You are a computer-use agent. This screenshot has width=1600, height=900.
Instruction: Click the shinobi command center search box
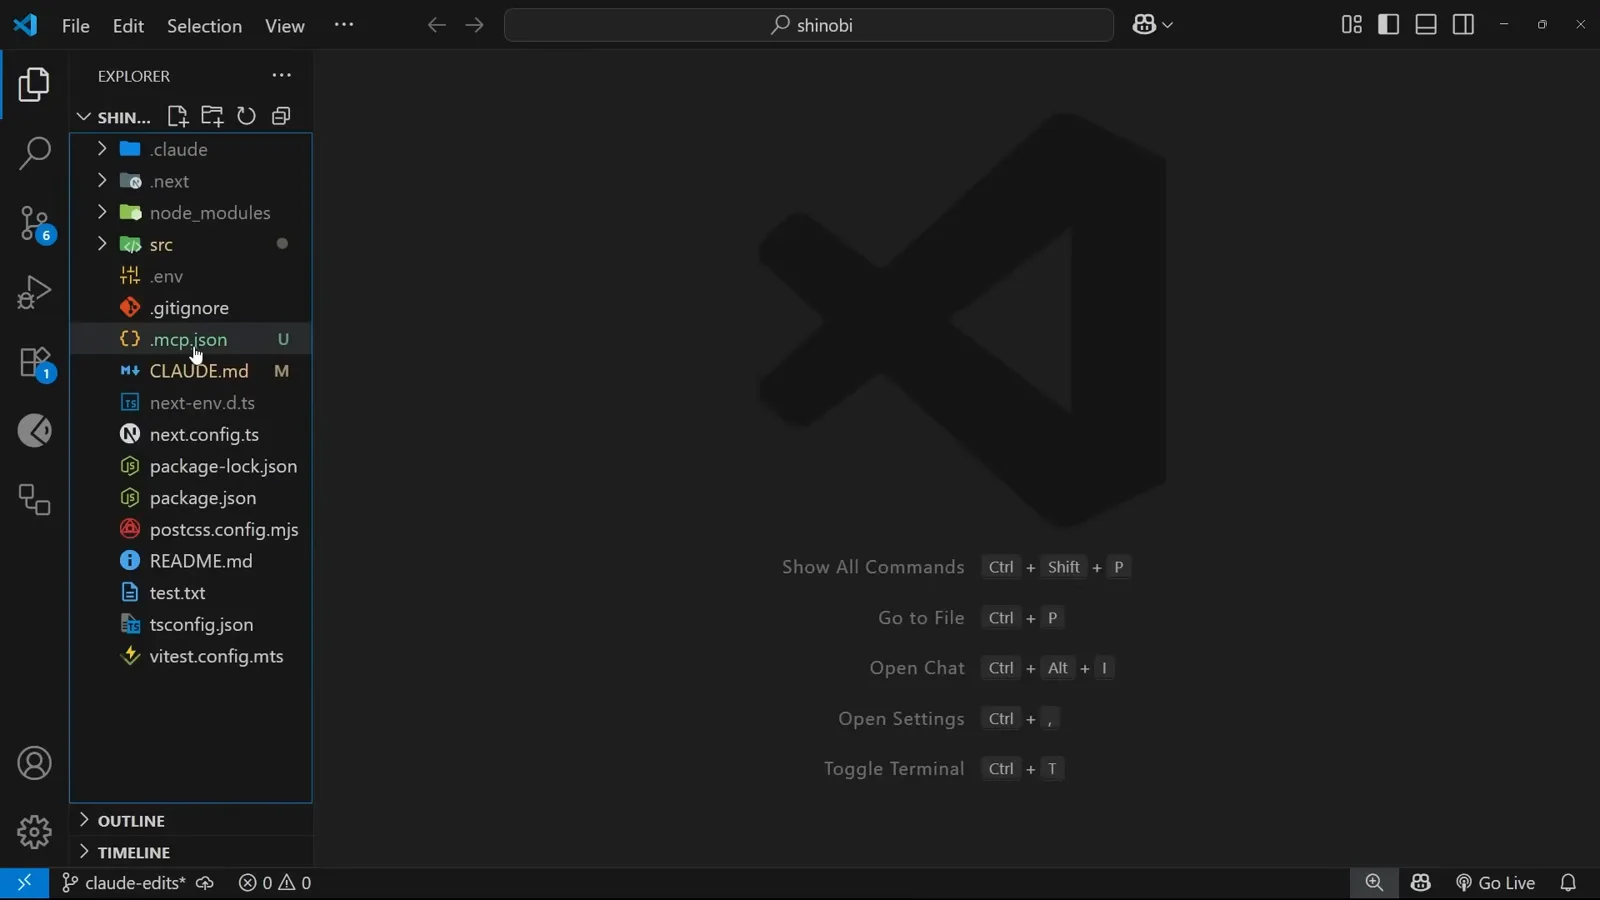[809, 25]
